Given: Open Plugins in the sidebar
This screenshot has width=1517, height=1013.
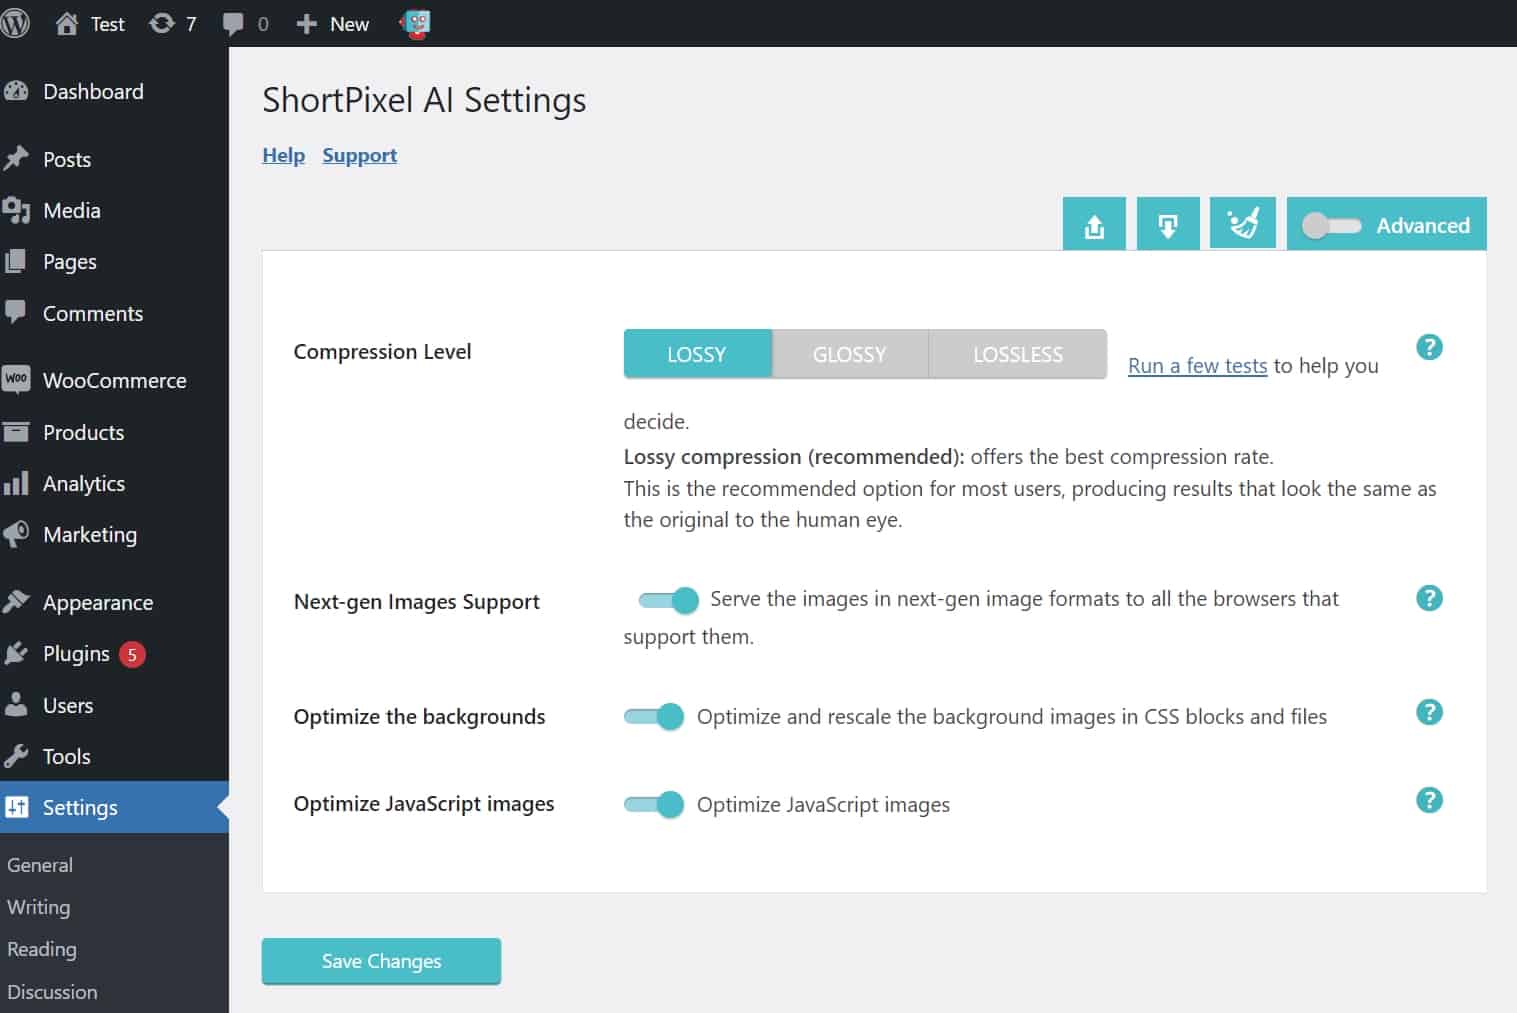Looking at the screenshot, I should [x=76, y=654].
